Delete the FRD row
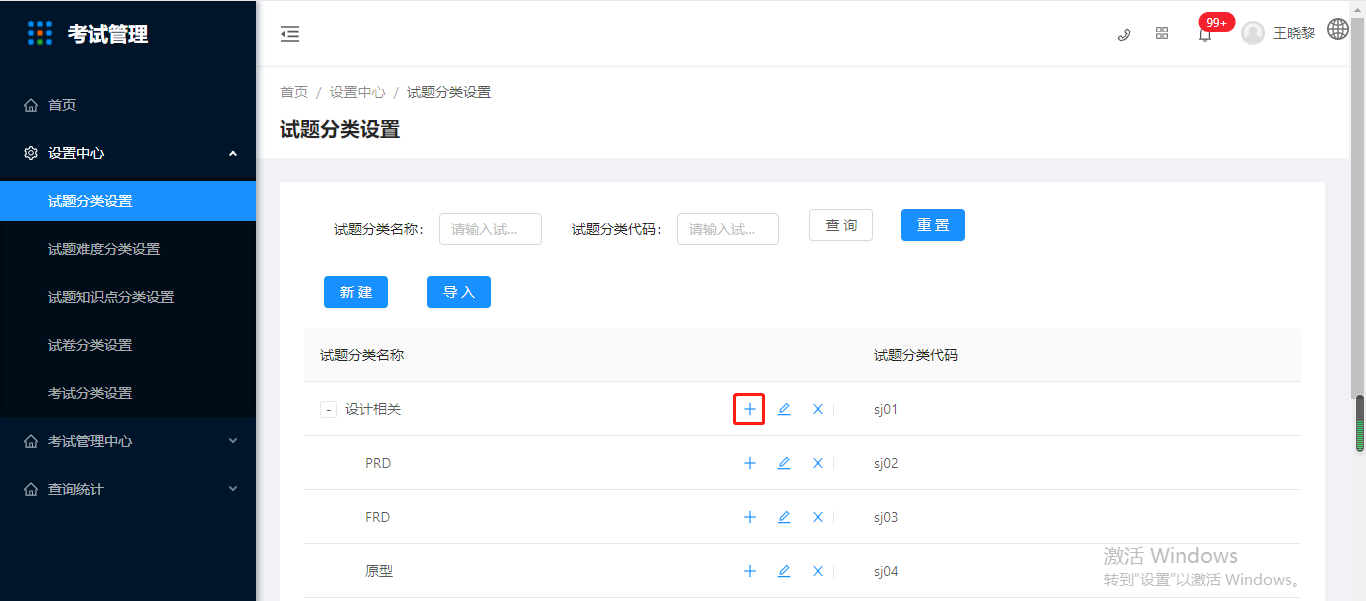 (x=818, y=517)
